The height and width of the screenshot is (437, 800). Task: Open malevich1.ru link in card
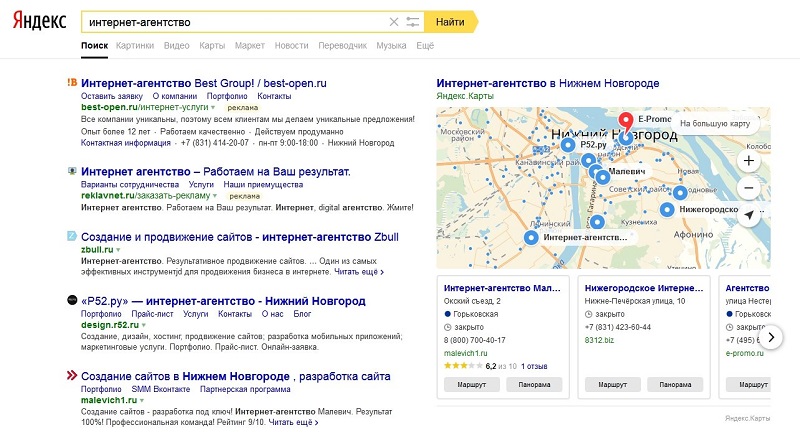[x=465, y=353]
